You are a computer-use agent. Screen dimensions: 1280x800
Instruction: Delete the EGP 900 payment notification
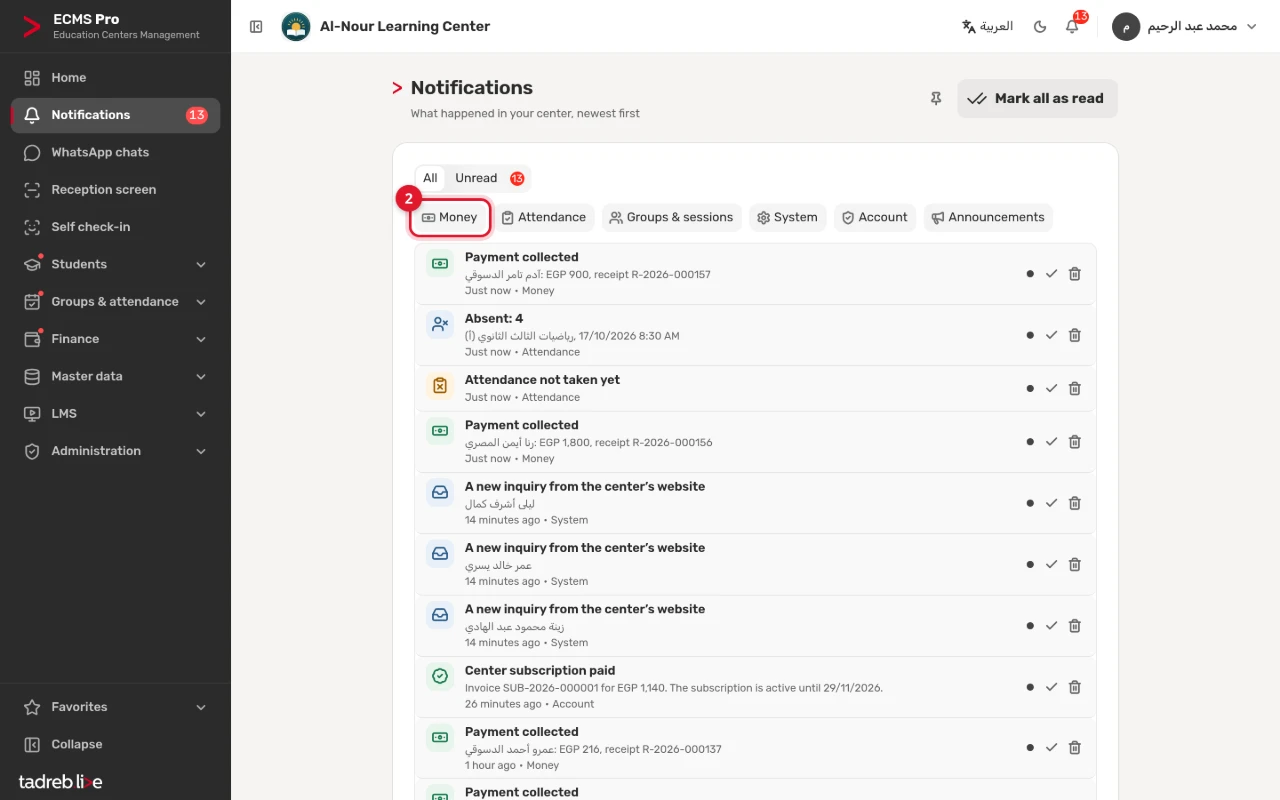tap(1075, 274)
